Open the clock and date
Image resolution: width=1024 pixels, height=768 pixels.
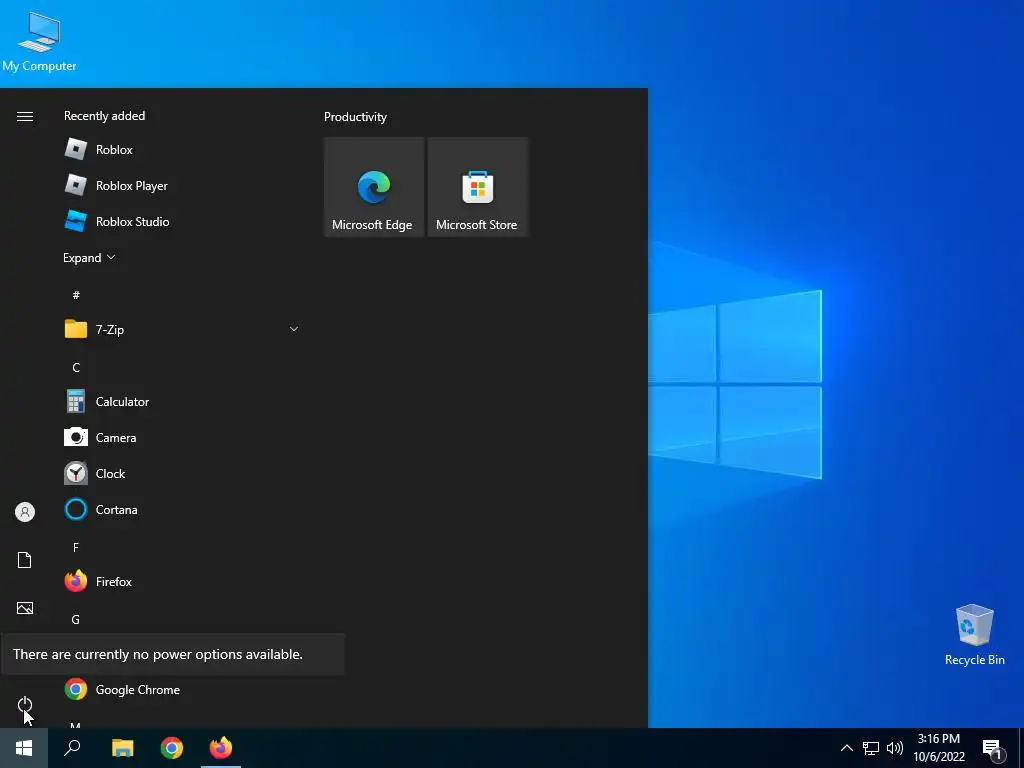[938, 748]
